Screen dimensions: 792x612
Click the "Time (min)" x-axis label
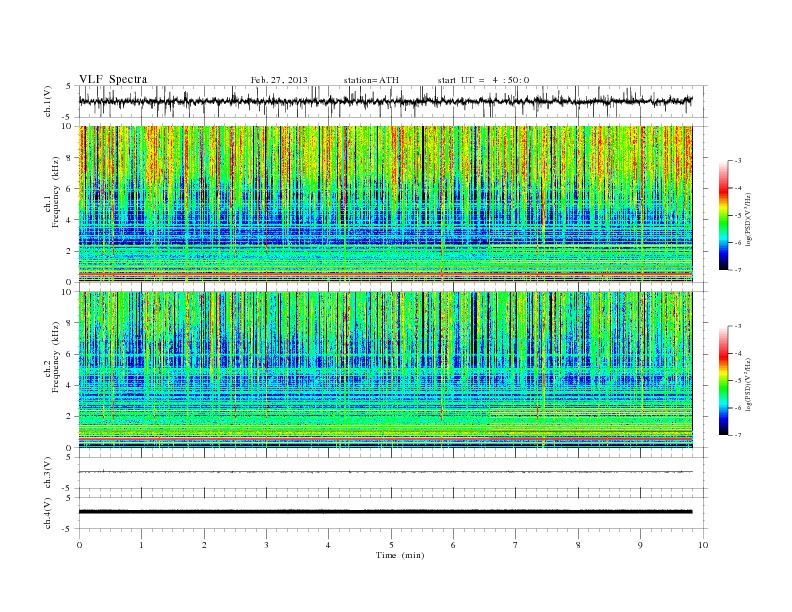pos(400,555)
